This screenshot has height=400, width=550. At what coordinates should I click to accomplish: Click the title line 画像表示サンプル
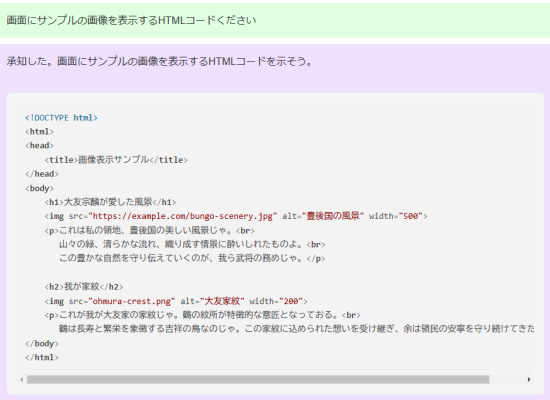click(x=116, y=160)
